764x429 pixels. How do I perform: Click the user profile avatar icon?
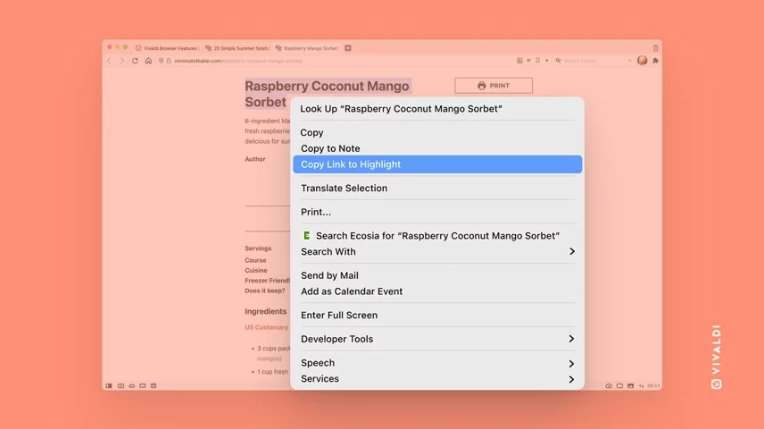(x=642, y=61)
